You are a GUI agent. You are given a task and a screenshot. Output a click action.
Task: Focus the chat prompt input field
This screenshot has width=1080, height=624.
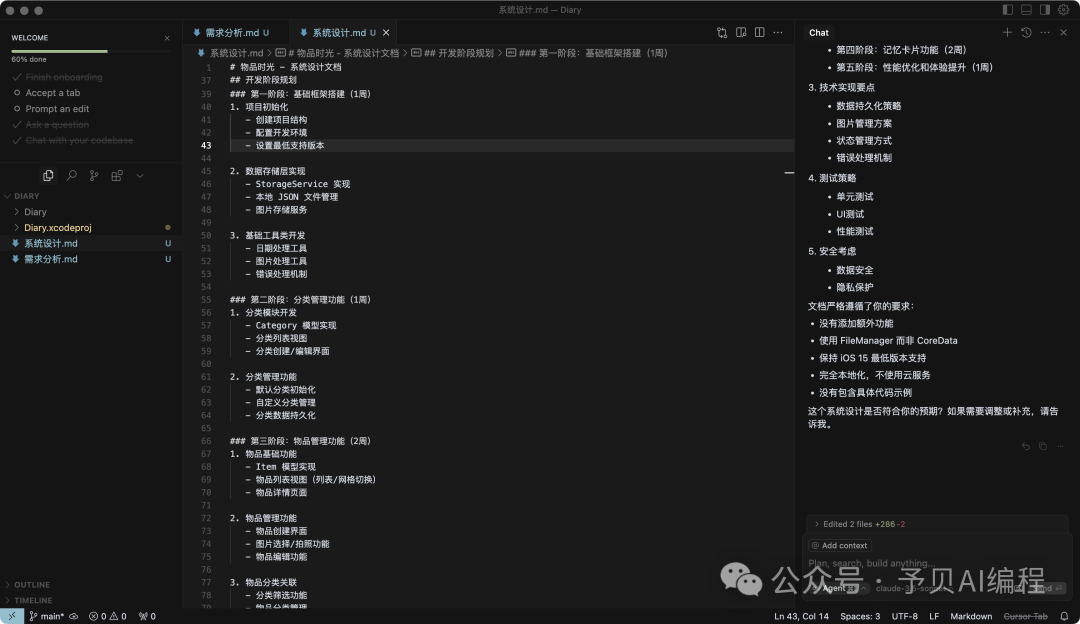tap(937, 563)
